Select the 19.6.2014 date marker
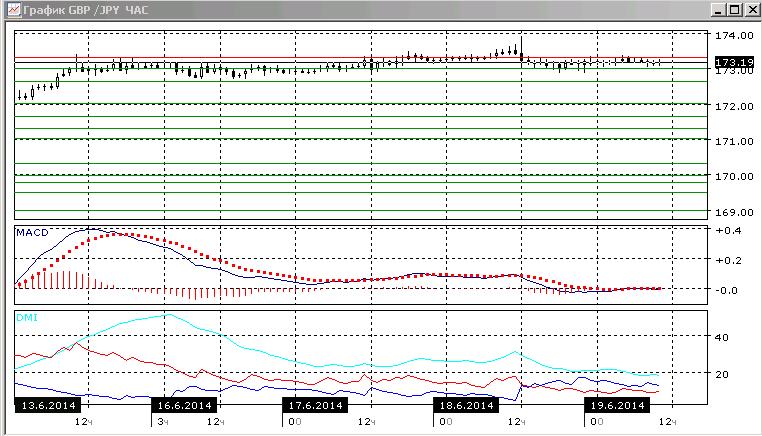The image size is (762, 436). (617, 405)
